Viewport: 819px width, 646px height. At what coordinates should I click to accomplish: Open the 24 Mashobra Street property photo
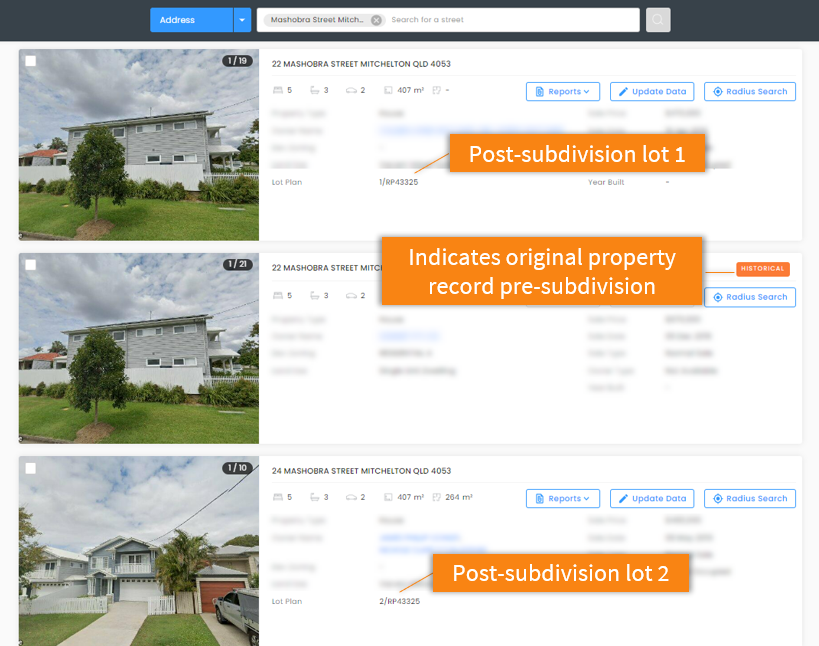(139, 551)
